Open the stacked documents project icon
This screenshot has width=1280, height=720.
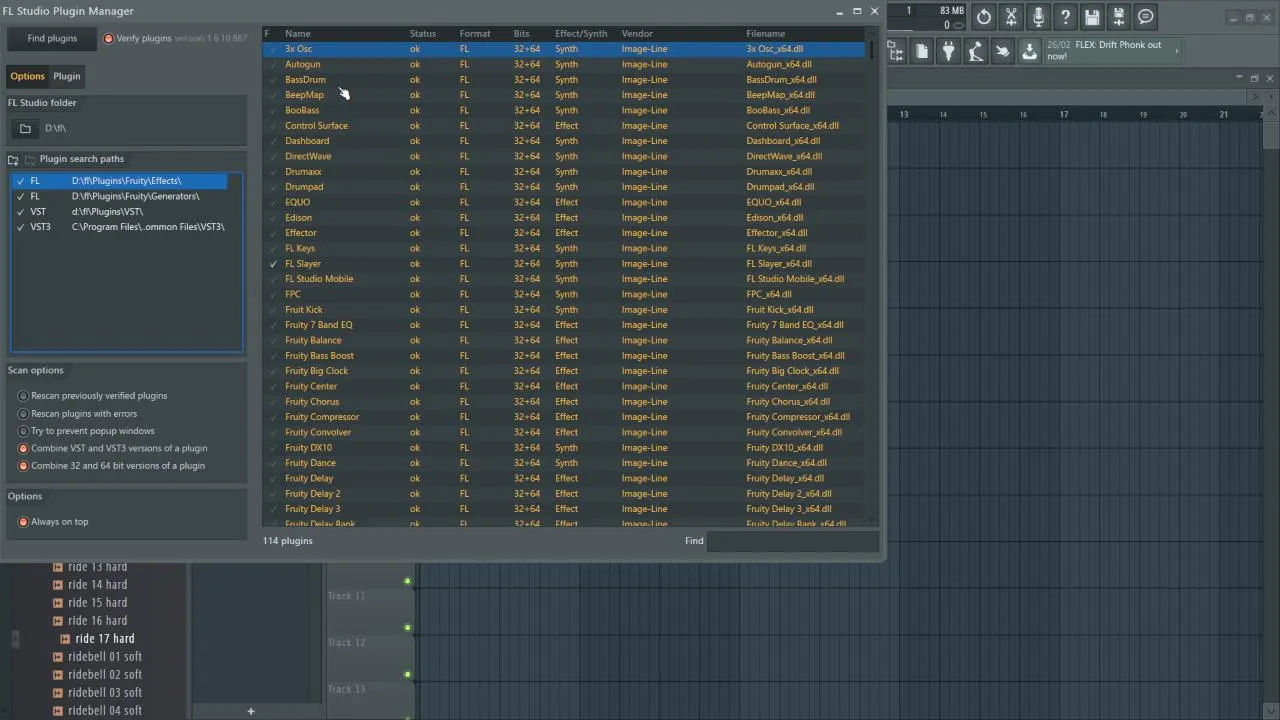922,52
